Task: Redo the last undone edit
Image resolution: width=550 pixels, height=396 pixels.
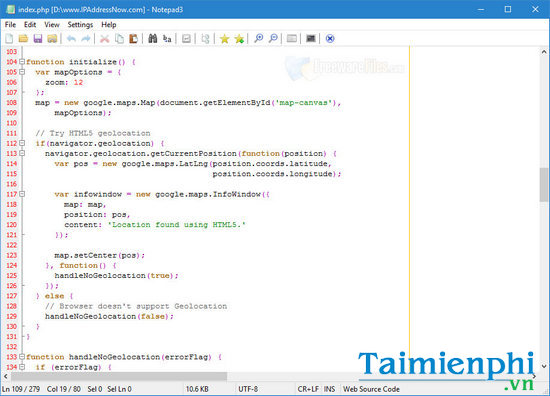Action: click(x=86, y=39)
